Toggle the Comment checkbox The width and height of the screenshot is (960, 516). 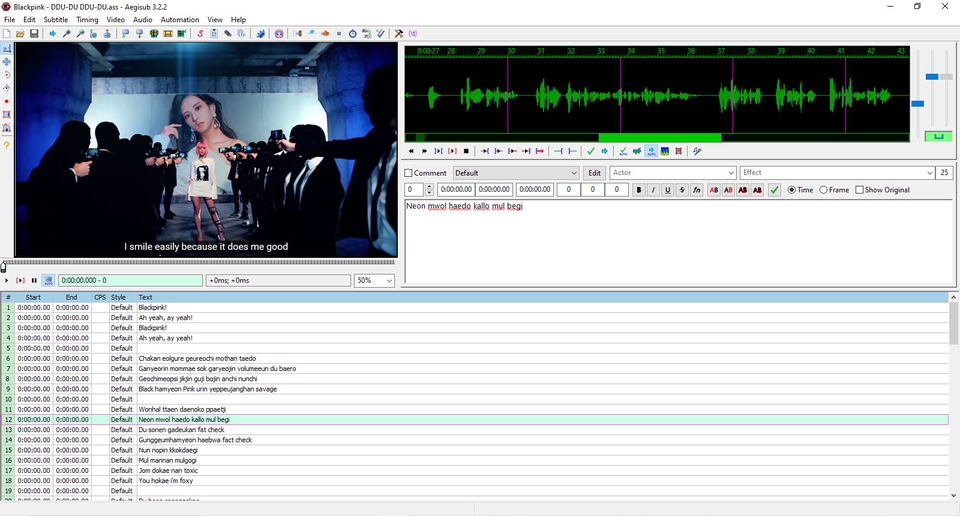(x=408, y=173)
